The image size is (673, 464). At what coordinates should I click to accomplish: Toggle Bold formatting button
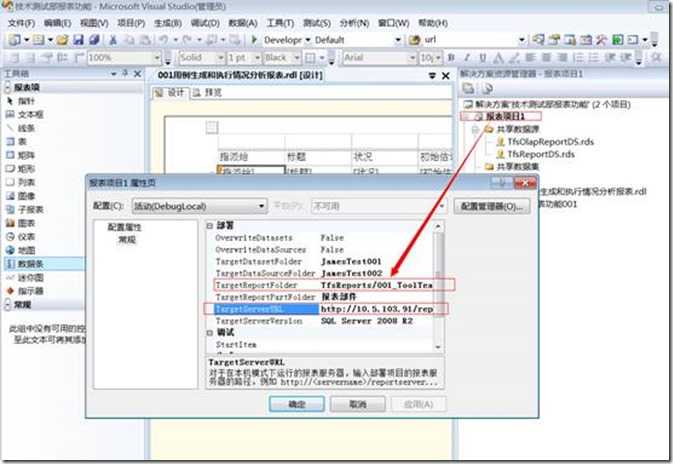451,57
